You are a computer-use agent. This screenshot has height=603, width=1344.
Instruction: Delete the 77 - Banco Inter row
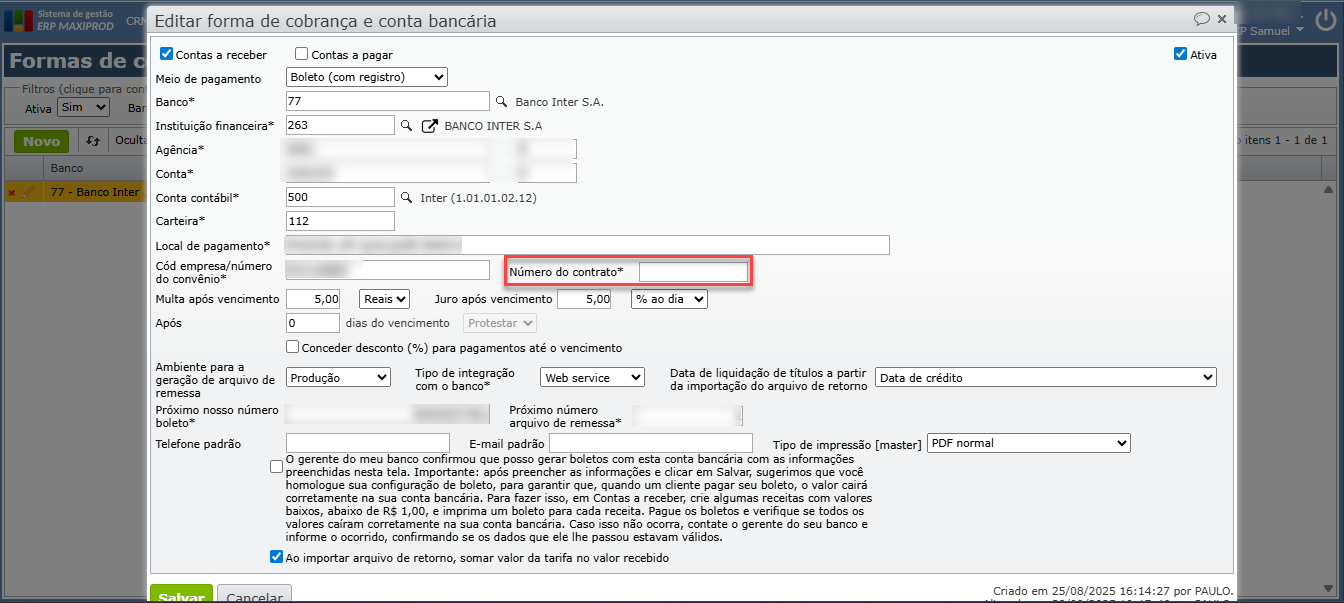coord(12,192)
